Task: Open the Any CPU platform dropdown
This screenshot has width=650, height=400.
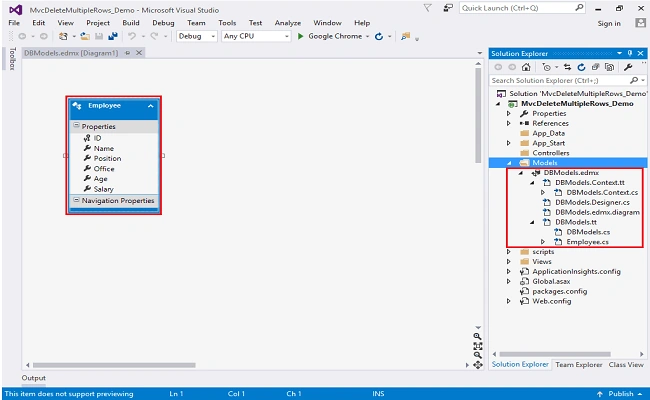Action: (256, 36)
